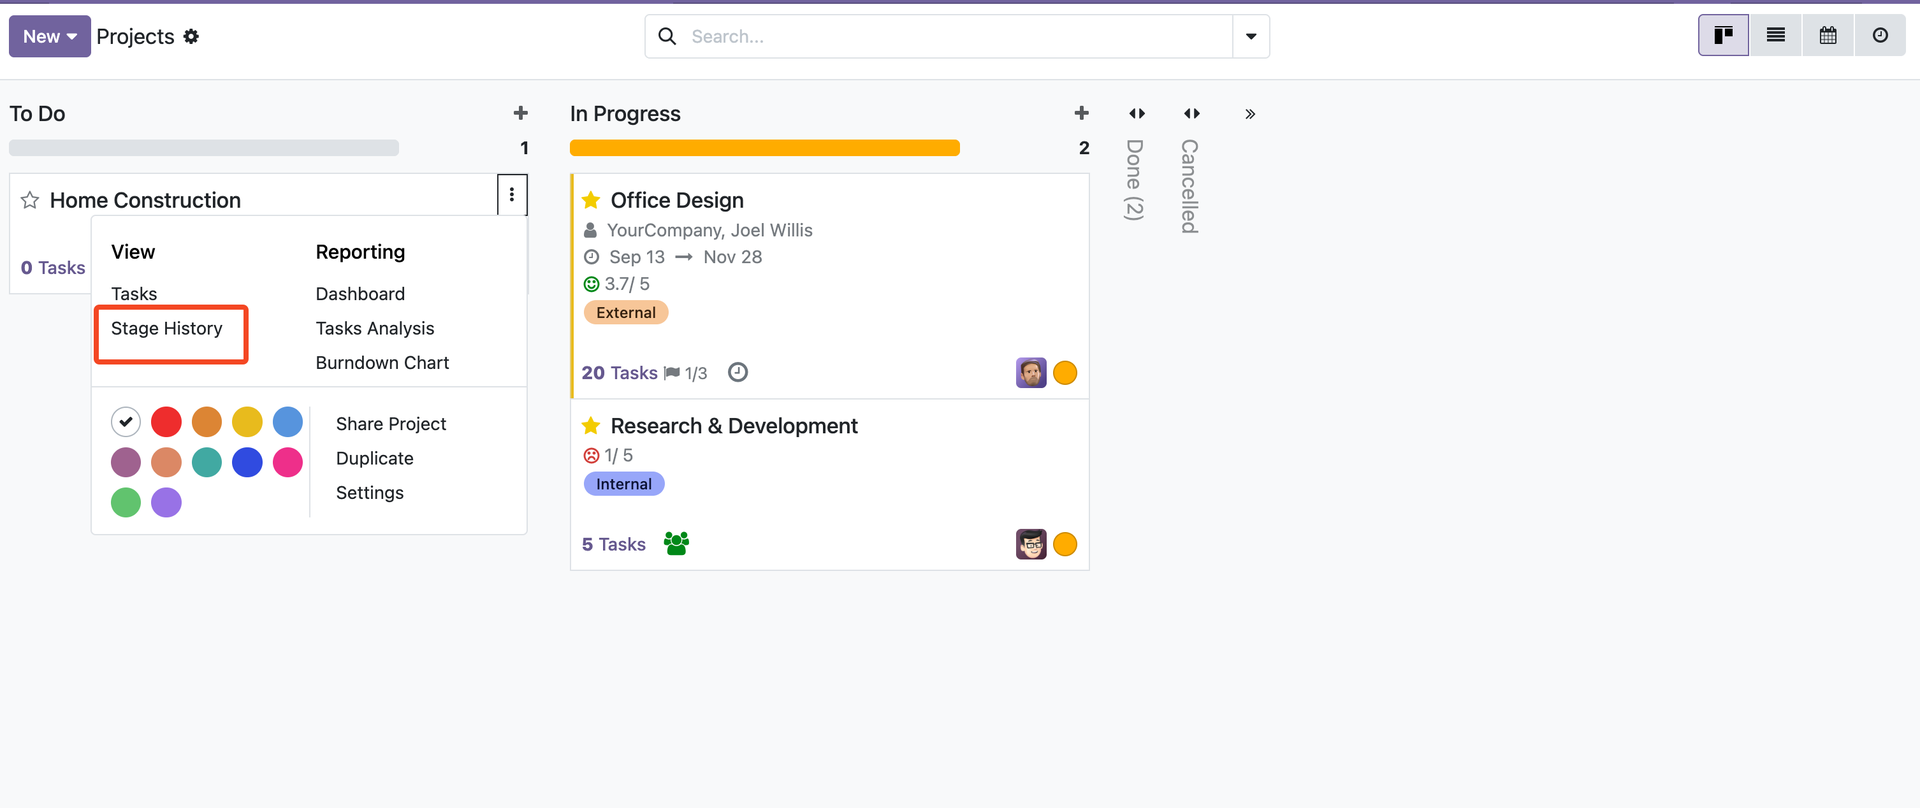This screenshot has height=808, width=1920.
Task: Unstar the Office Design project
Action: pyautogui.click(x=591, y=201)
